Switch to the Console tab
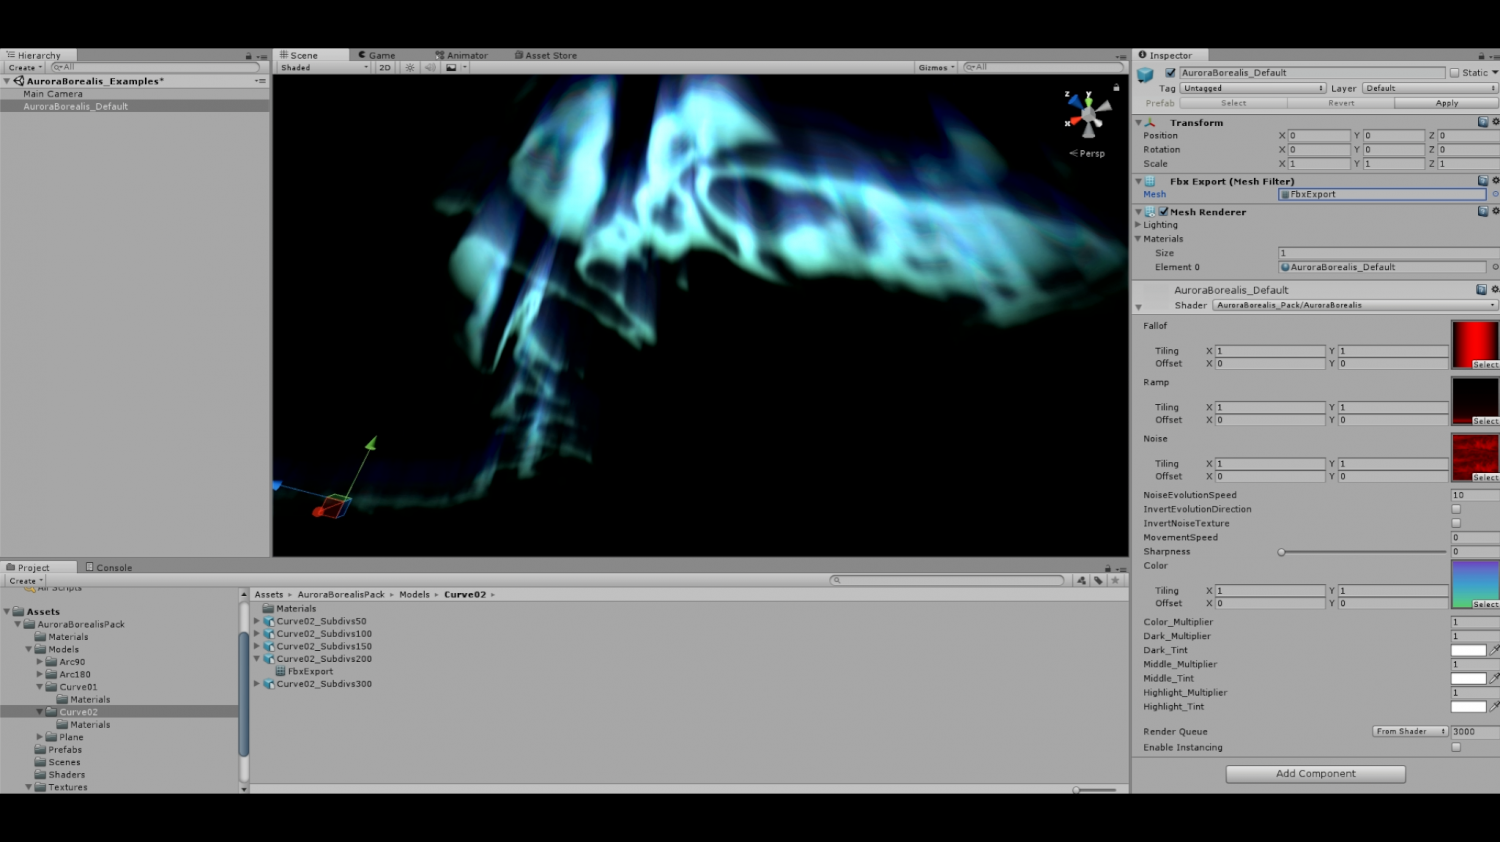Image resolution: width=1500 pixels, height=842 pixels. point(109,568)
